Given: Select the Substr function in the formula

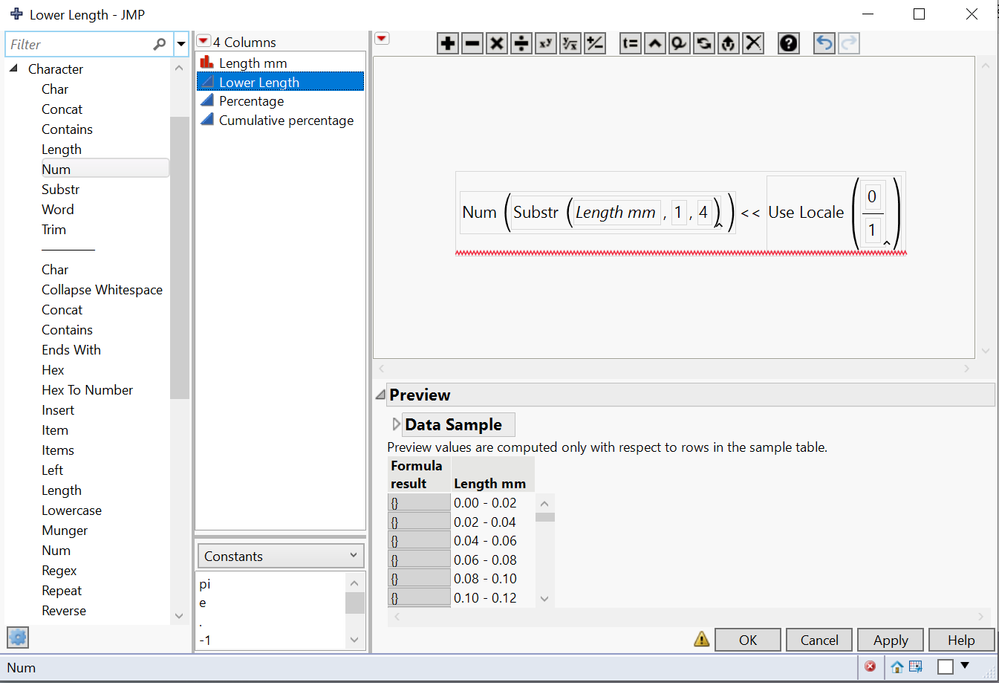Looking at the screenshot, I should tap(536, 212).
